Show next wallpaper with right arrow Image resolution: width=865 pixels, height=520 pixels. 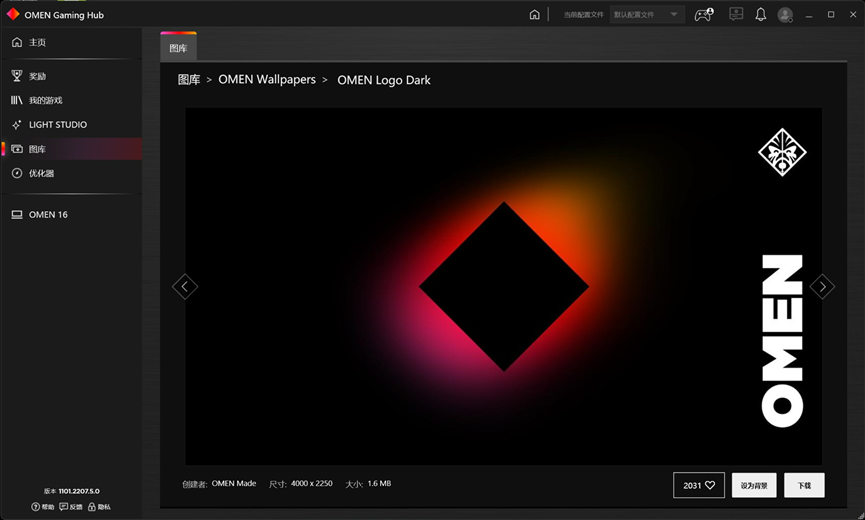822,287
